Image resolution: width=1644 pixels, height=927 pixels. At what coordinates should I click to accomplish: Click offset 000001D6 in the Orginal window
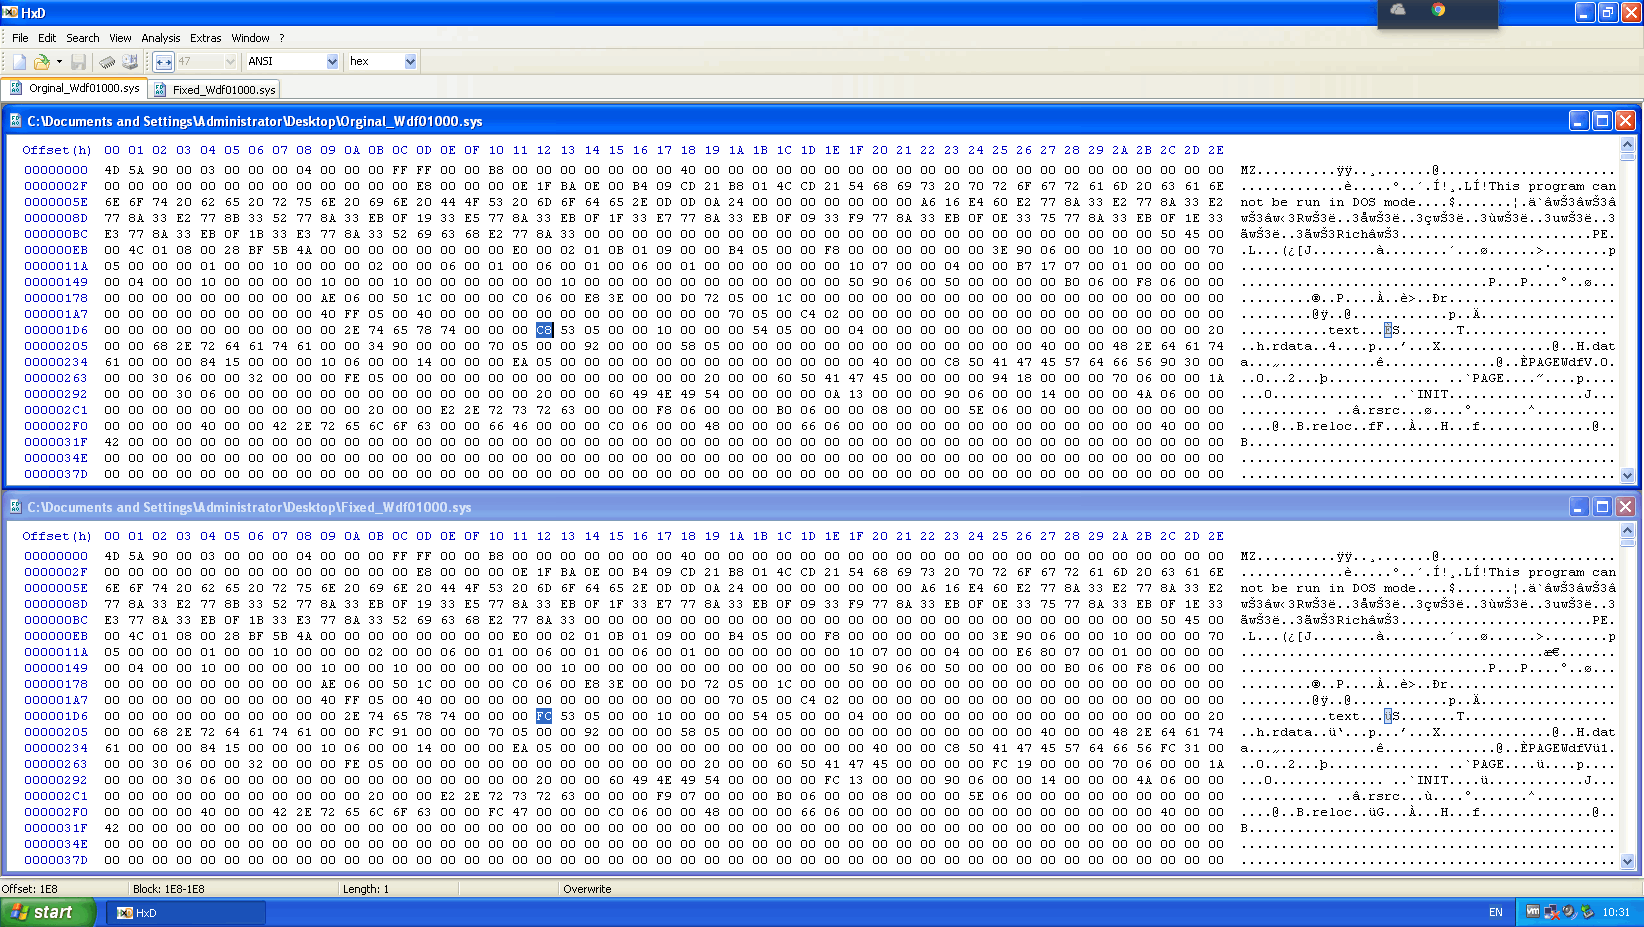[x=56, y=330]
